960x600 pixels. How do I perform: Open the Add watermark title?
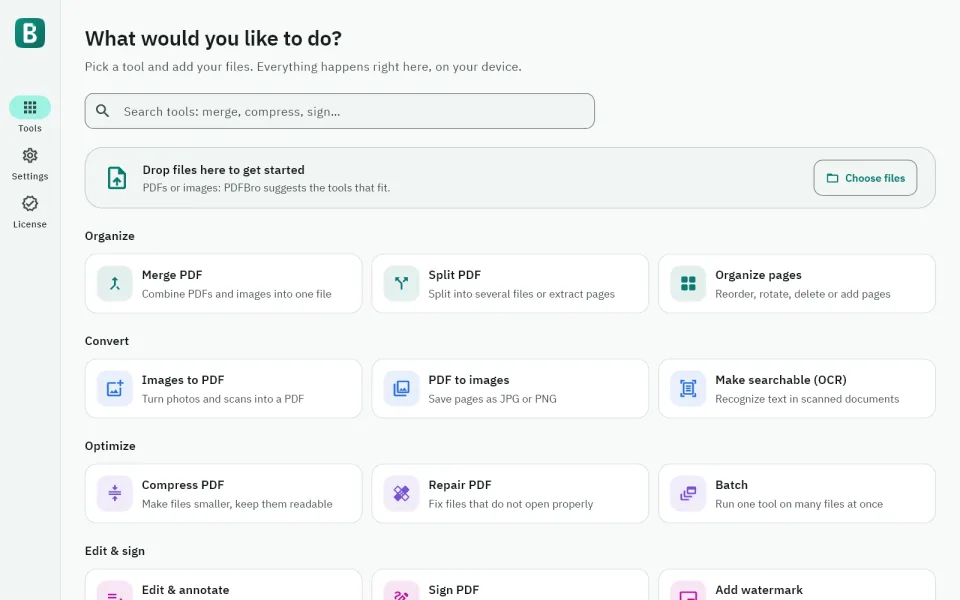point(759,590)
